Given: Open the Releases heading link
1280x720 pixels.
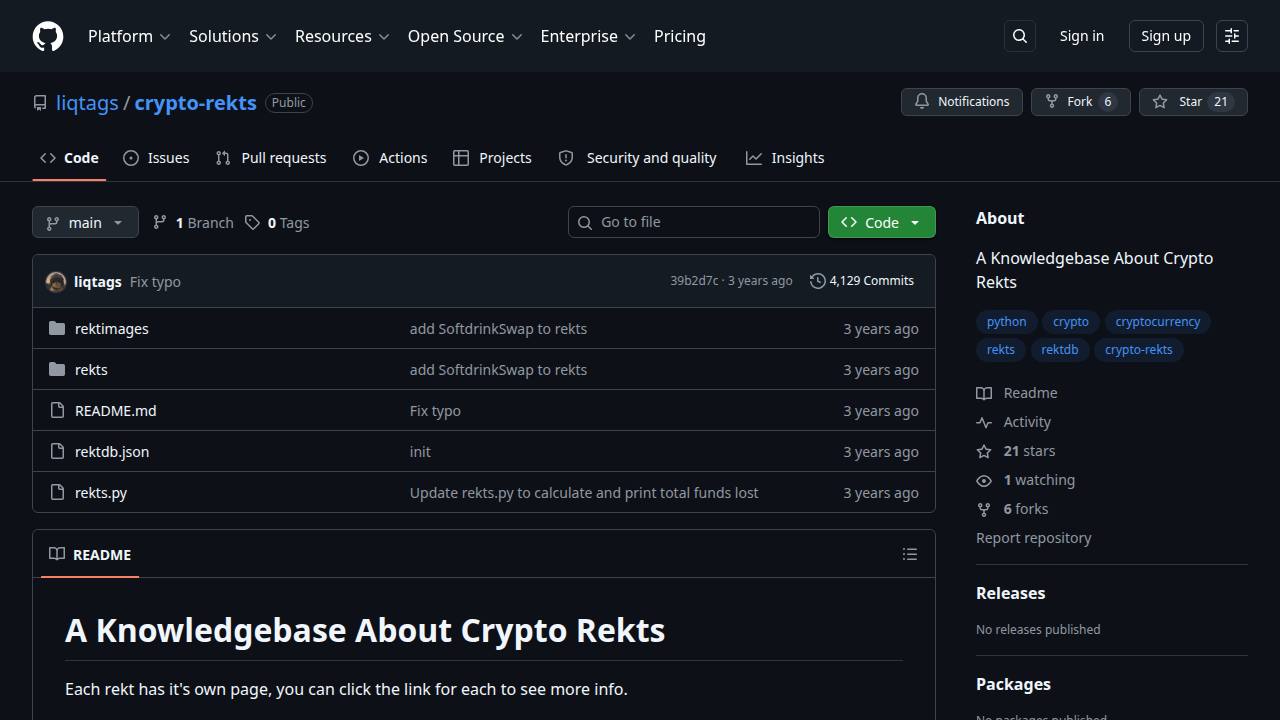Looking at the screenshot, I should [1011, 593].
